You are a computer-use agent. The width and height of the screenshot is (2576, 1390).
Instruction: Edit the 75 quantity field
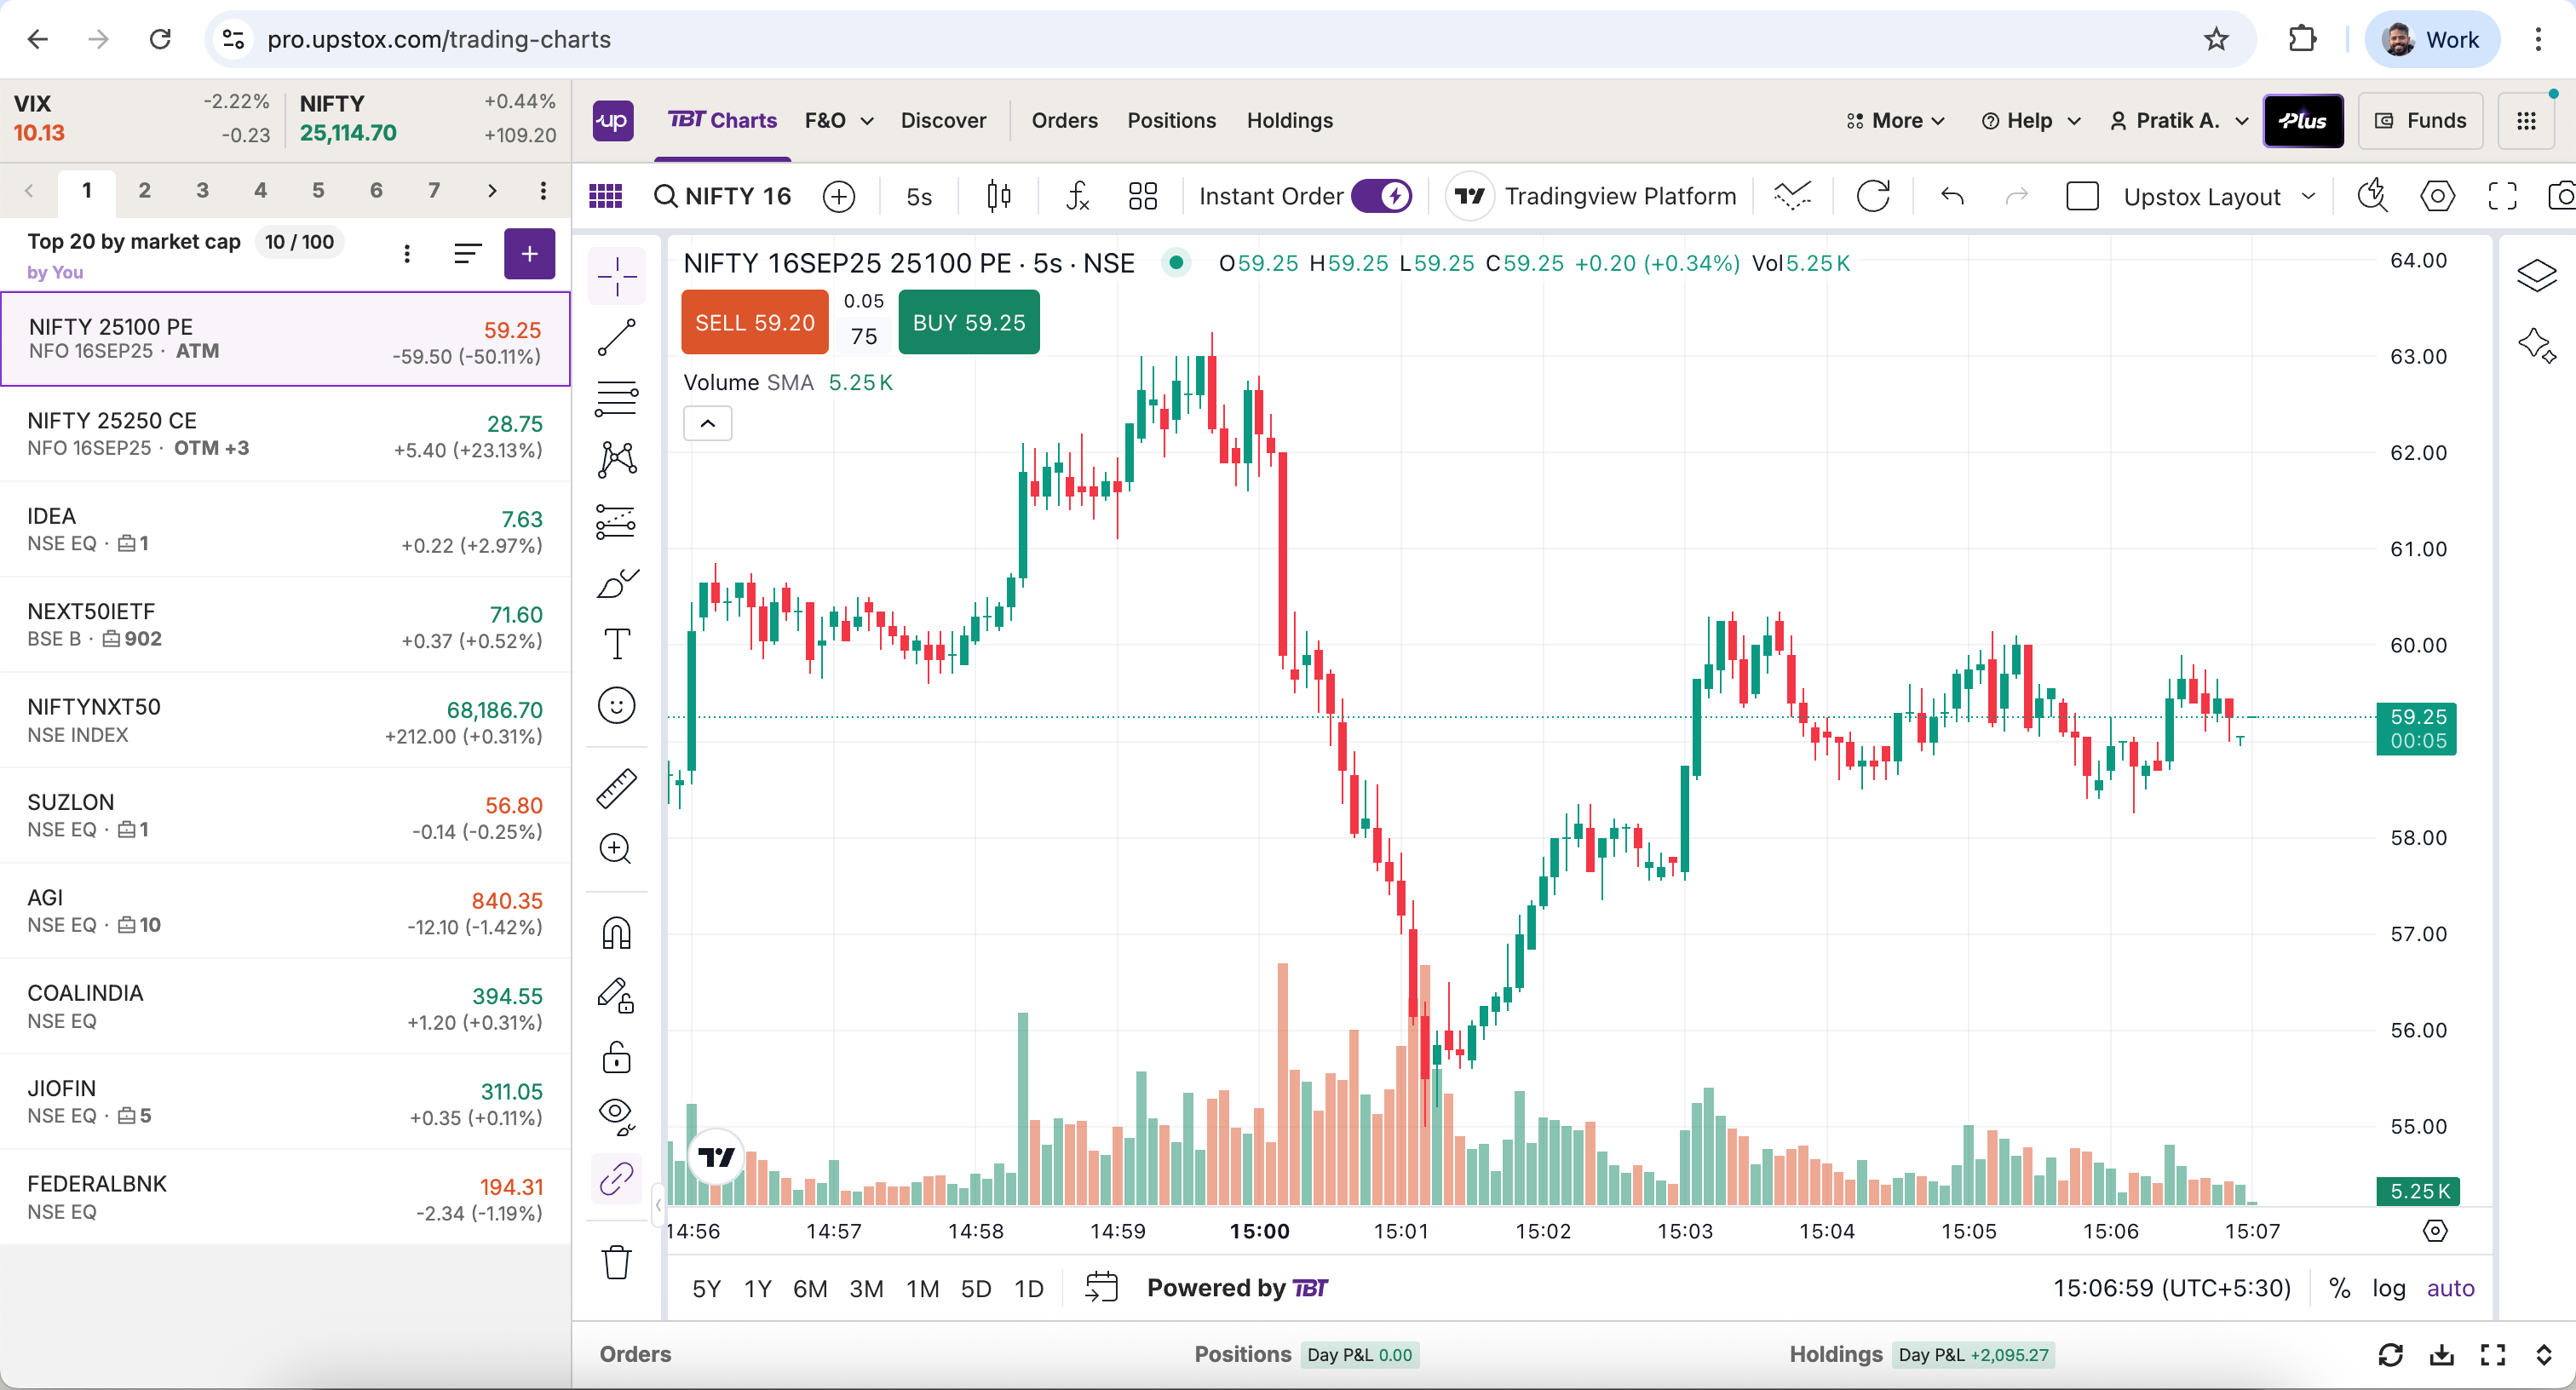(863, 337)
